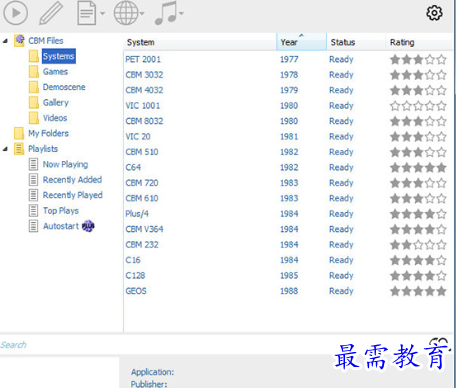Open the Demoscene folder
Image resolution: width=456 pixels, height=388 pixels.
[x=64, y=87]
